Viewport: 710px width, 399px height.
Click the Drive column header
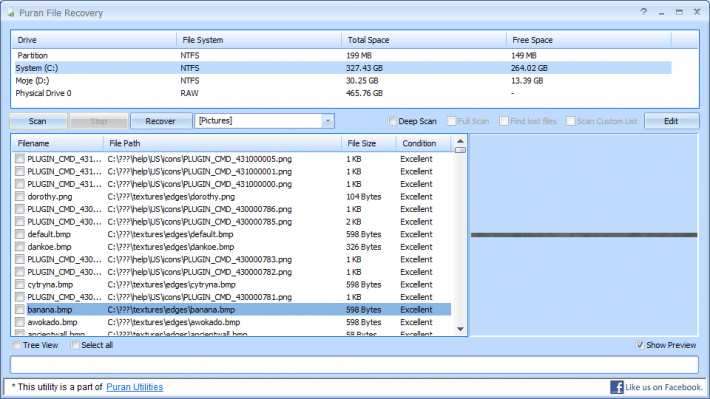(94, 40)
